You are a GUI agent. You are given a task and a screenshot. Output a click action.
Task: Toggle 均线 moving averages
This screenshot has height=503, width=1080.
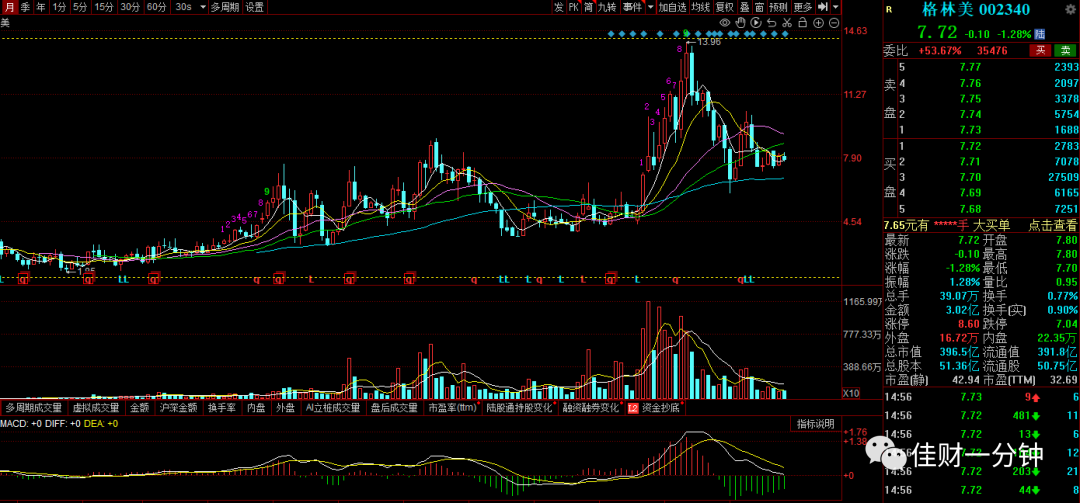700,7
